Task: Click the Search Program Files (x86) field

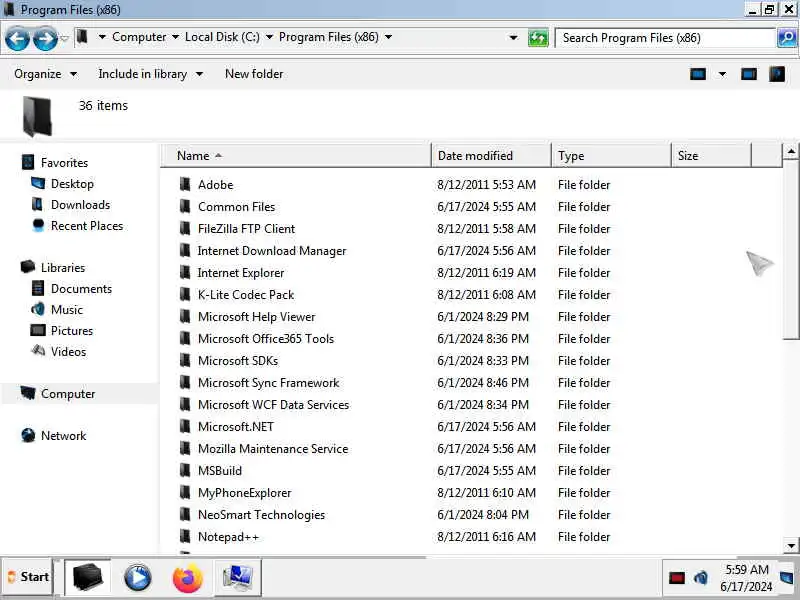Action: (665, 38)
